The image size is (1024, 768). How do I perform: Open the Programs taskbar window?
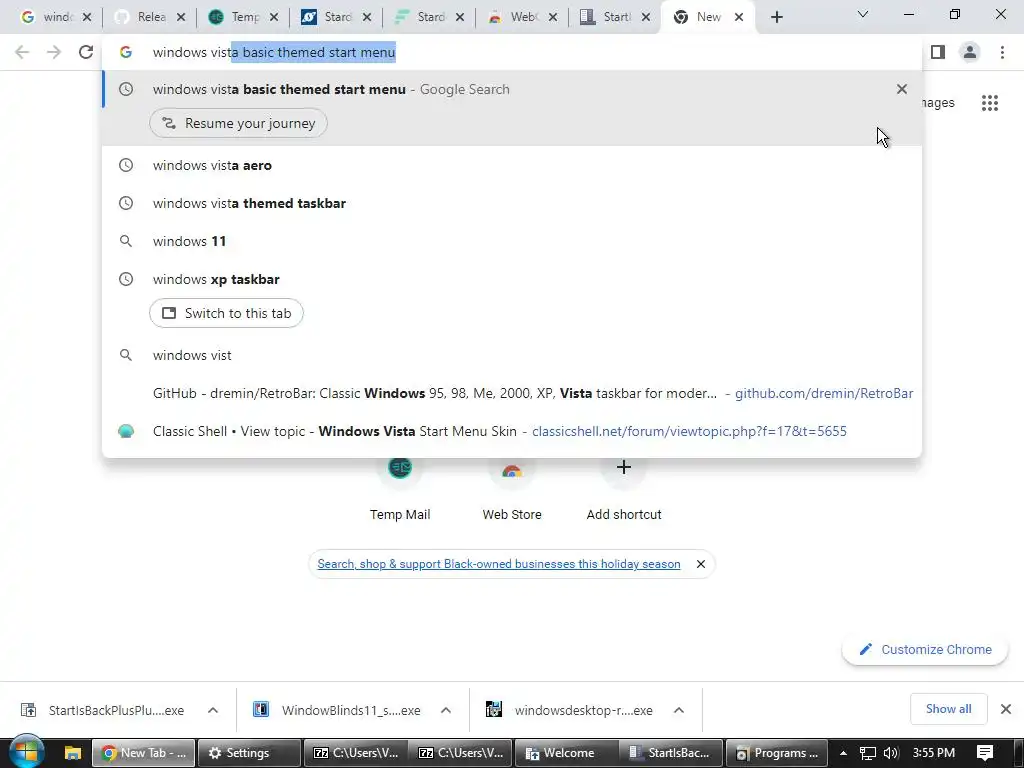point(777,753)
